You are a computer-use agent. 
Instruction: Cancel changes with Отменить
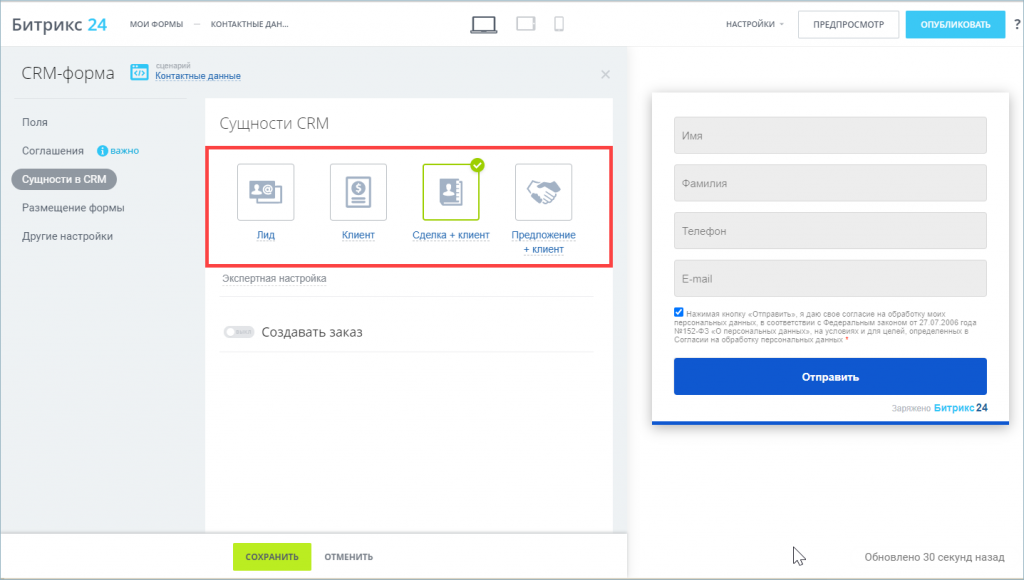click(x=349, y=556)
